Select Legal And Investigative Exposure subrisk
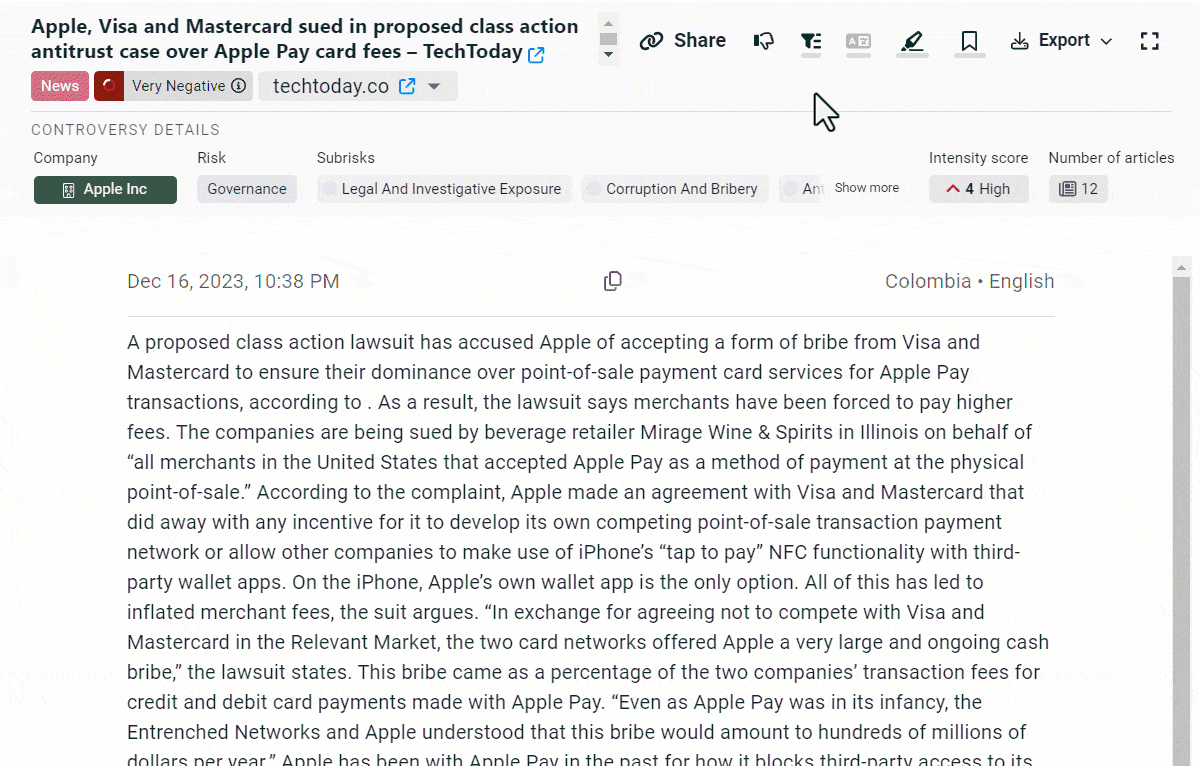The width and height of the screenshot is (1200, 766). tap(444, 189)
